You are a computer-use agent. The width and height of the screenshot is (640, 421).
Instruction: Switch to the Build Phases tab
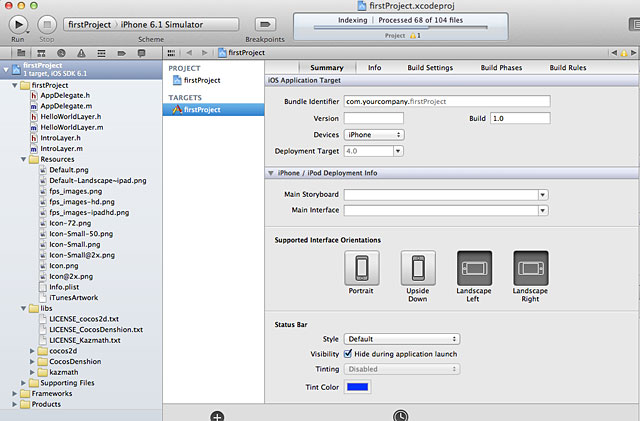coord(501,68)
